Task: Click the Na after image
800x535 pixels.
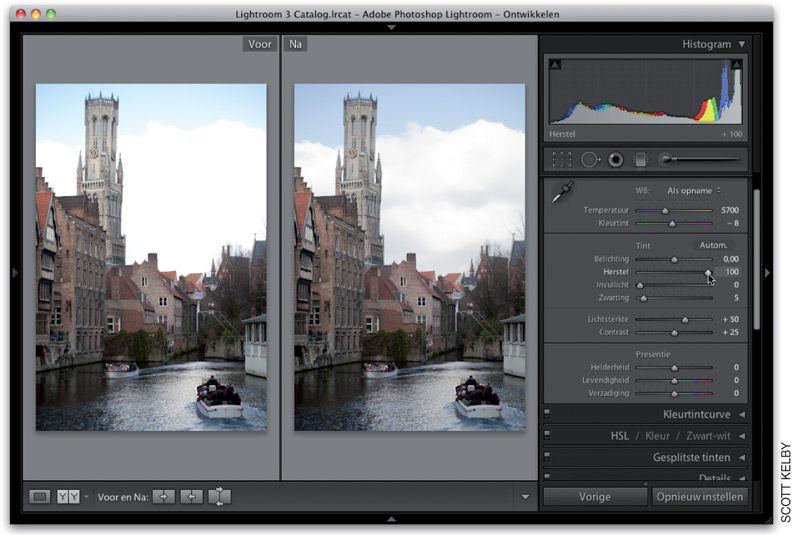Action: click(410, 258)
